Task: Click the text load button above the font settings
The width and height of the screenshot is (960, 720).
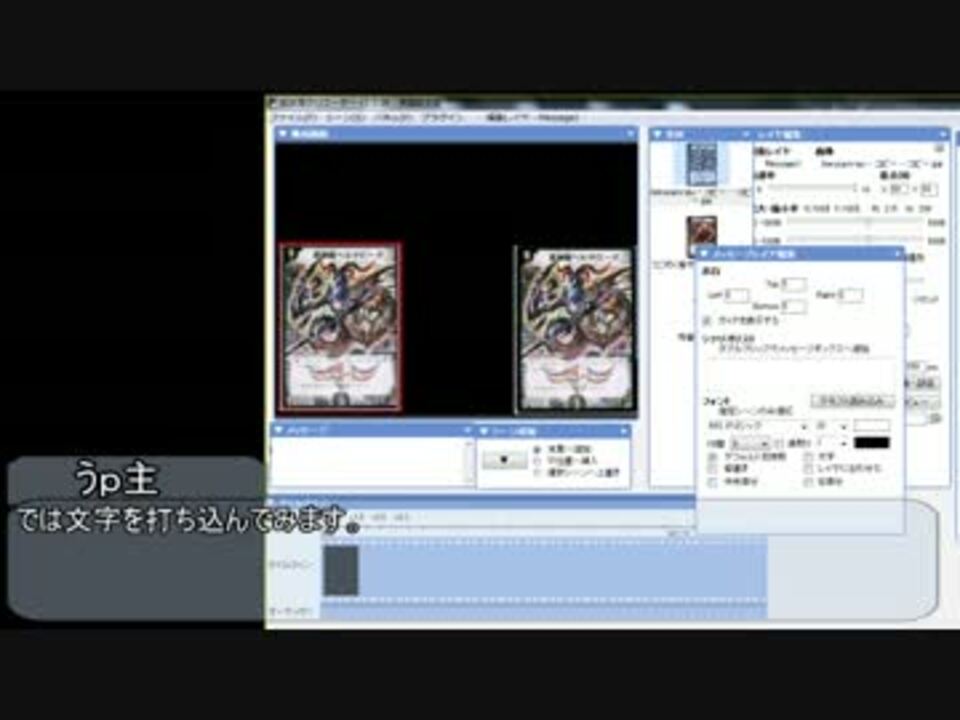Action: 852,401
